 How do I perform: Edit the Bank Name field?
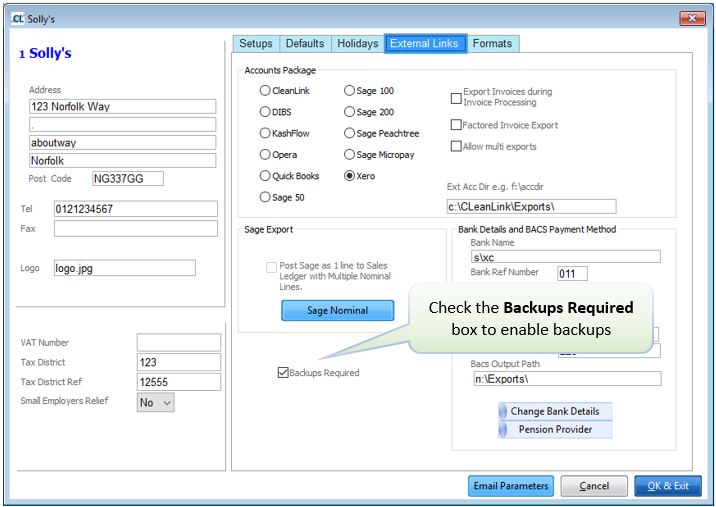566,257
